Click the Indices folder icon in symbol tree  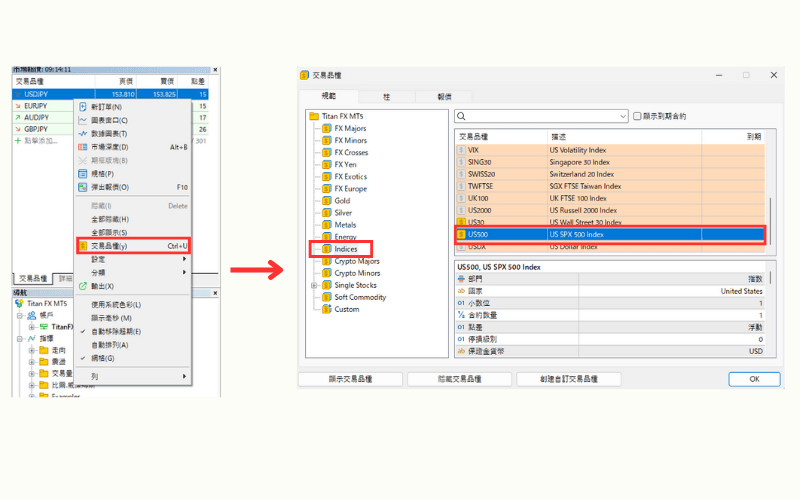point(326,248)
